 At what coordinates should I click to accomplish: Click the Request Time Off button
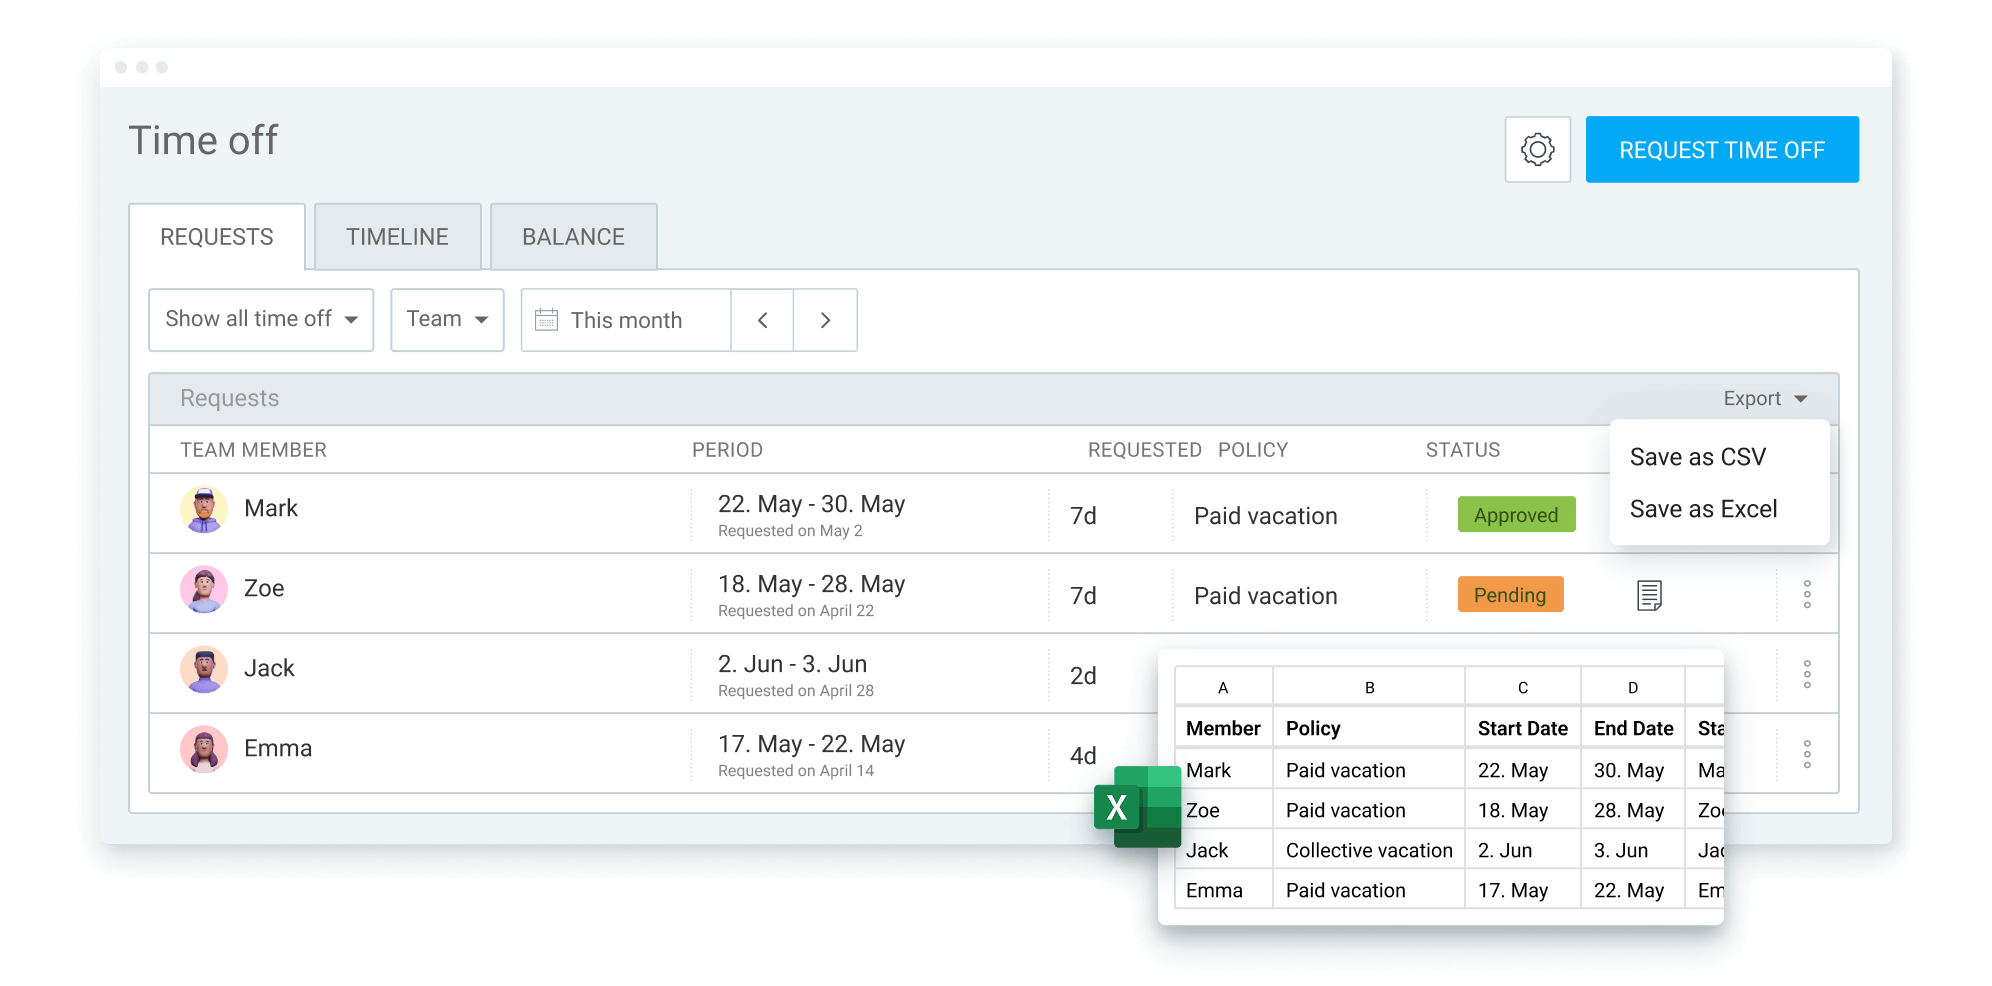1721,150
